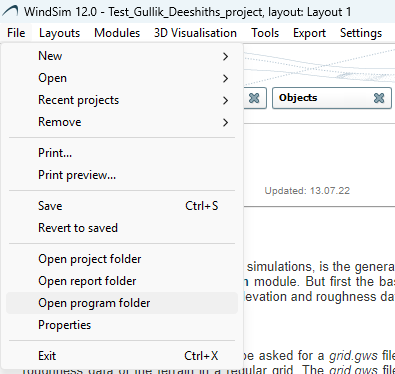Click the WindSim logo icon in title bar
Screen dimensions: 395x374
click(10, 12)
